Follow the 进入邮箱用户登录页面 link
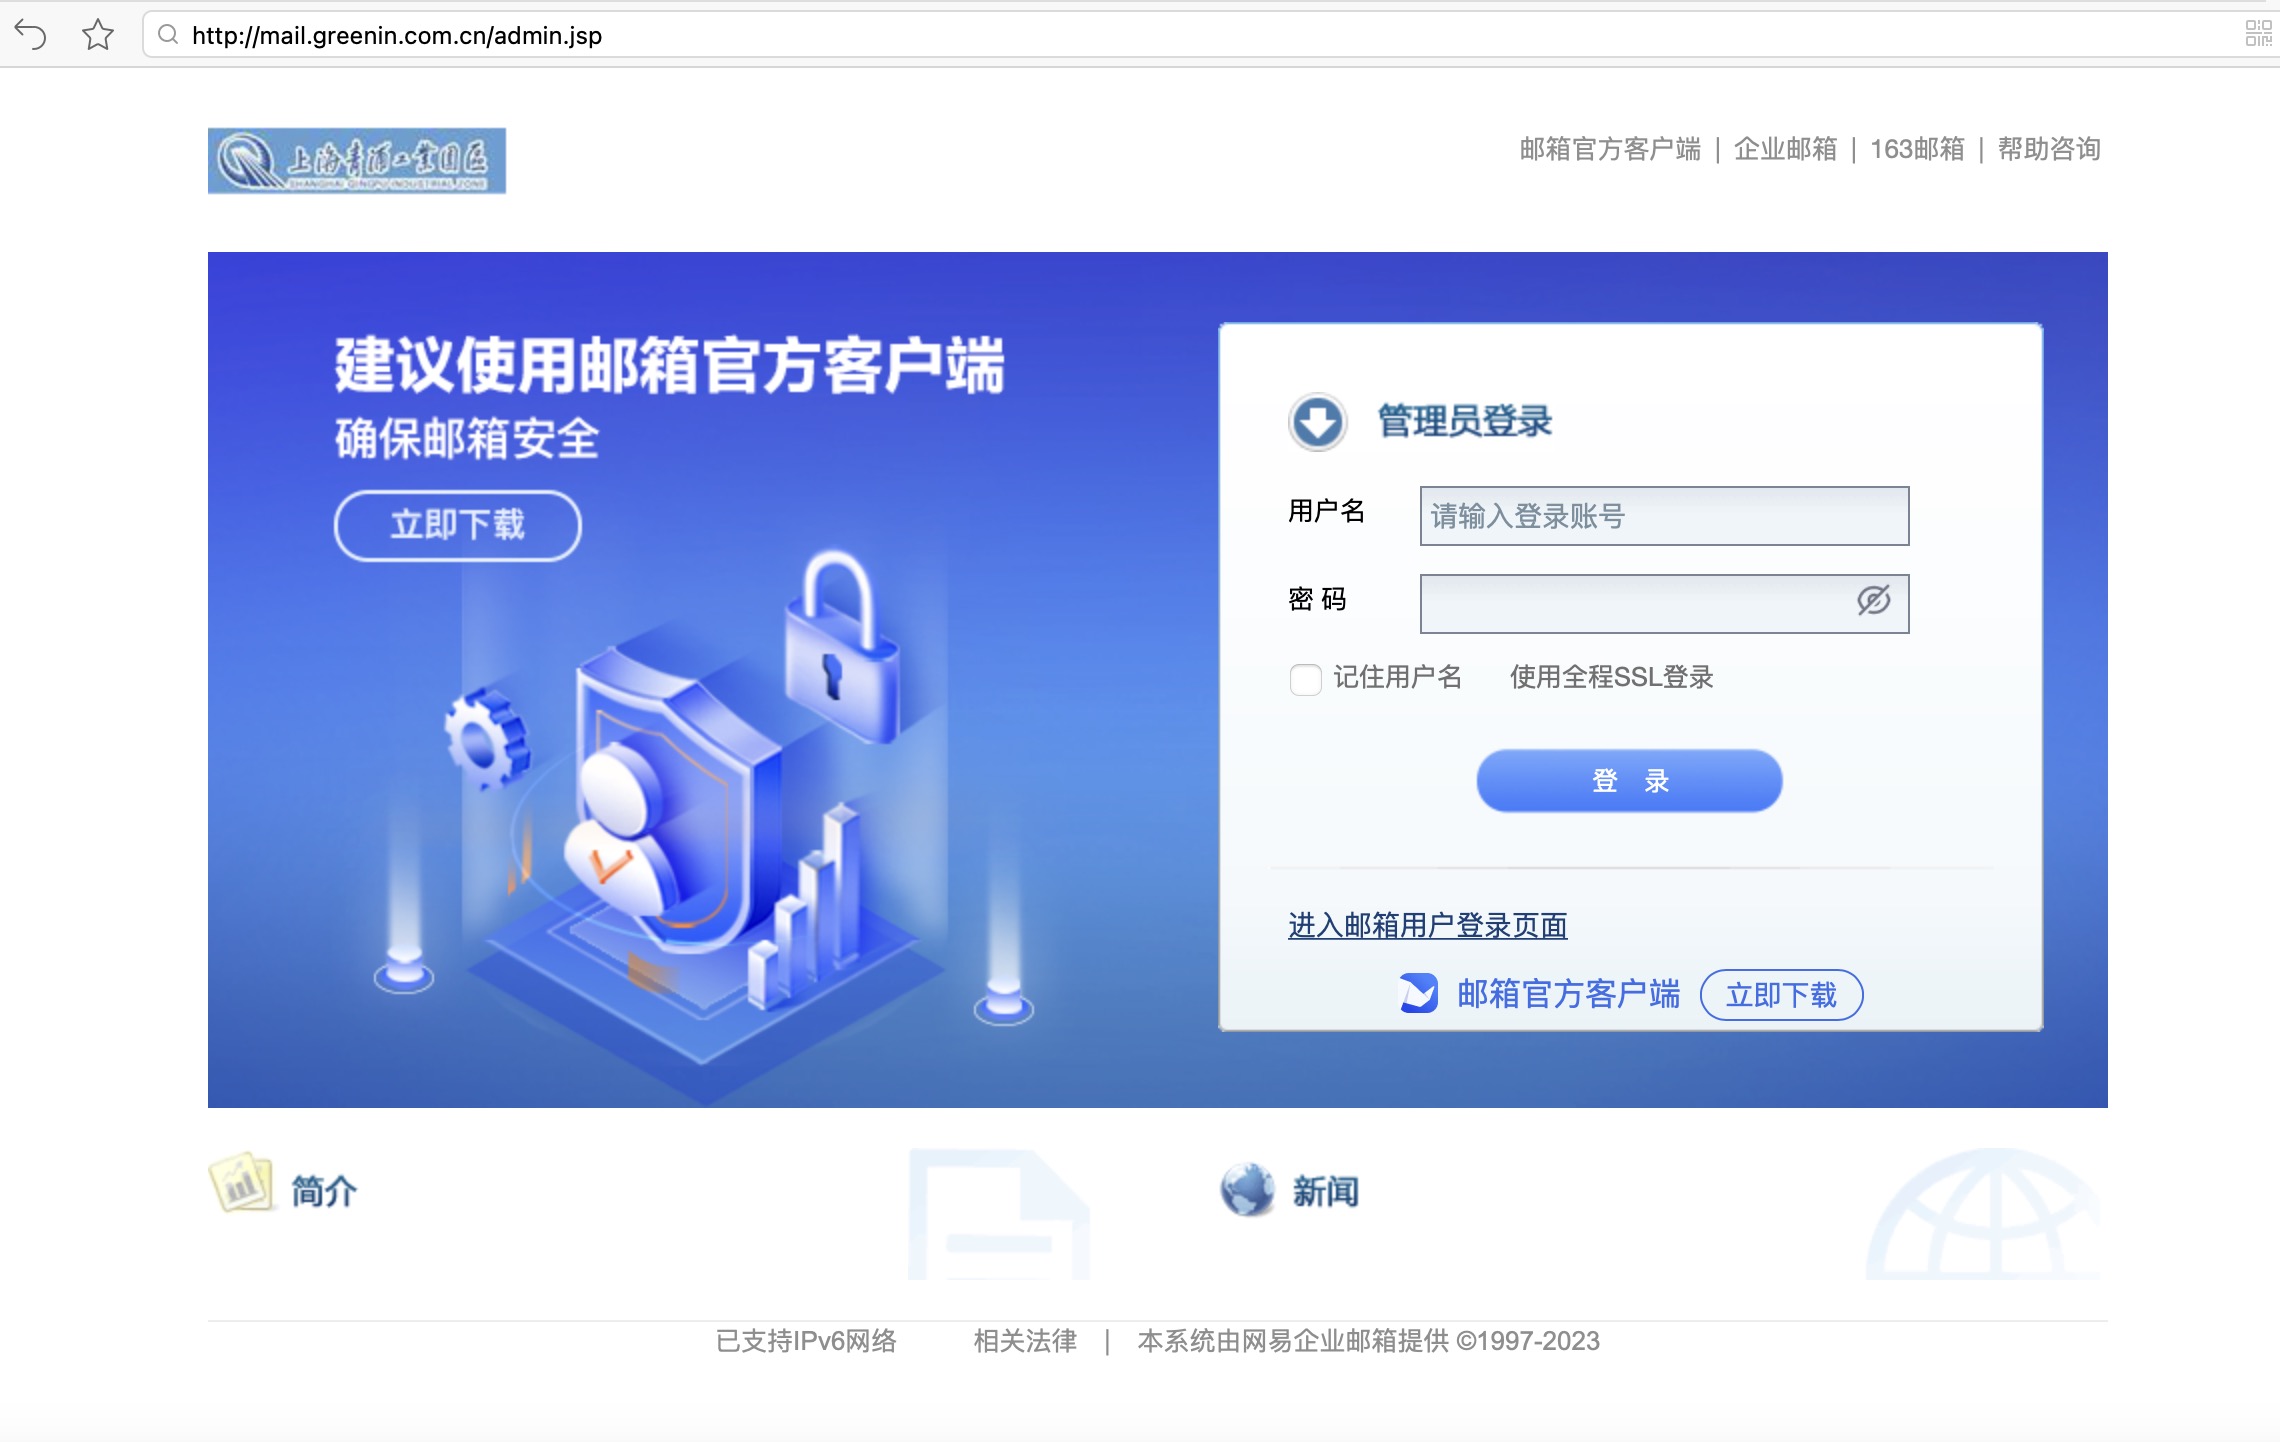Viewport: 2280px width, 1442px height. click(1427, 925)
